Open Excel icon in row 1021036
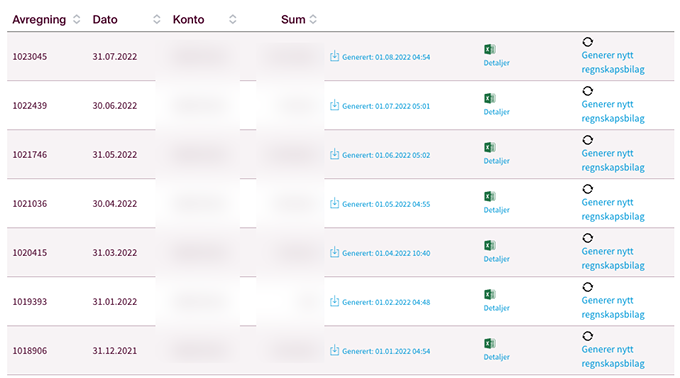 (x=490, y=196)
